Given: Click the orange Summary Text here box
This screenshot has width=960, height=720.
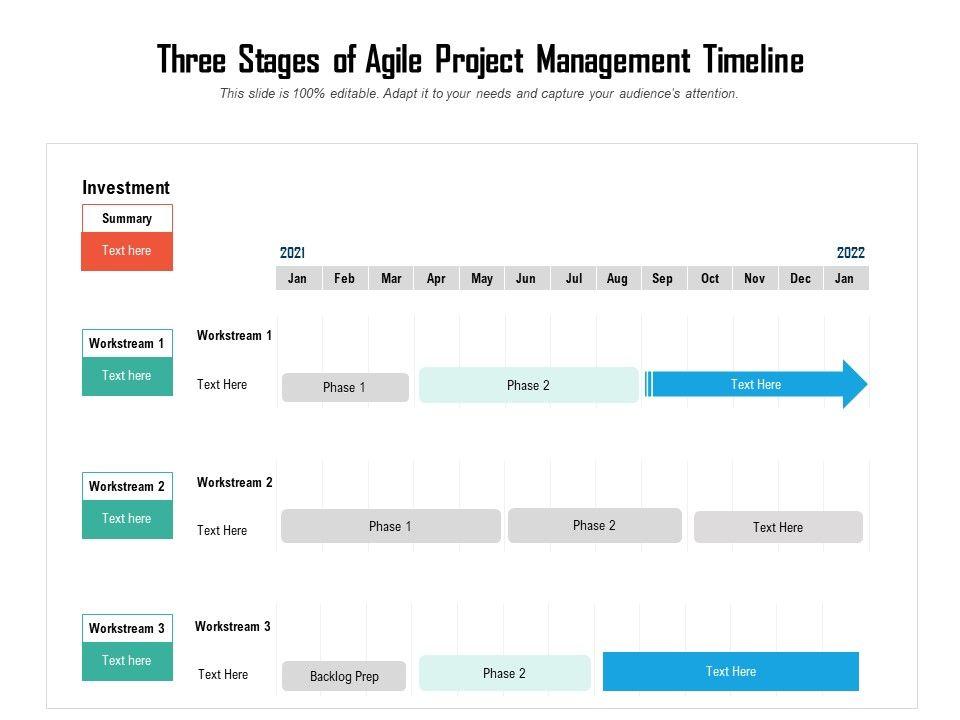Looking at the screenshot, I should coord(127,251).
